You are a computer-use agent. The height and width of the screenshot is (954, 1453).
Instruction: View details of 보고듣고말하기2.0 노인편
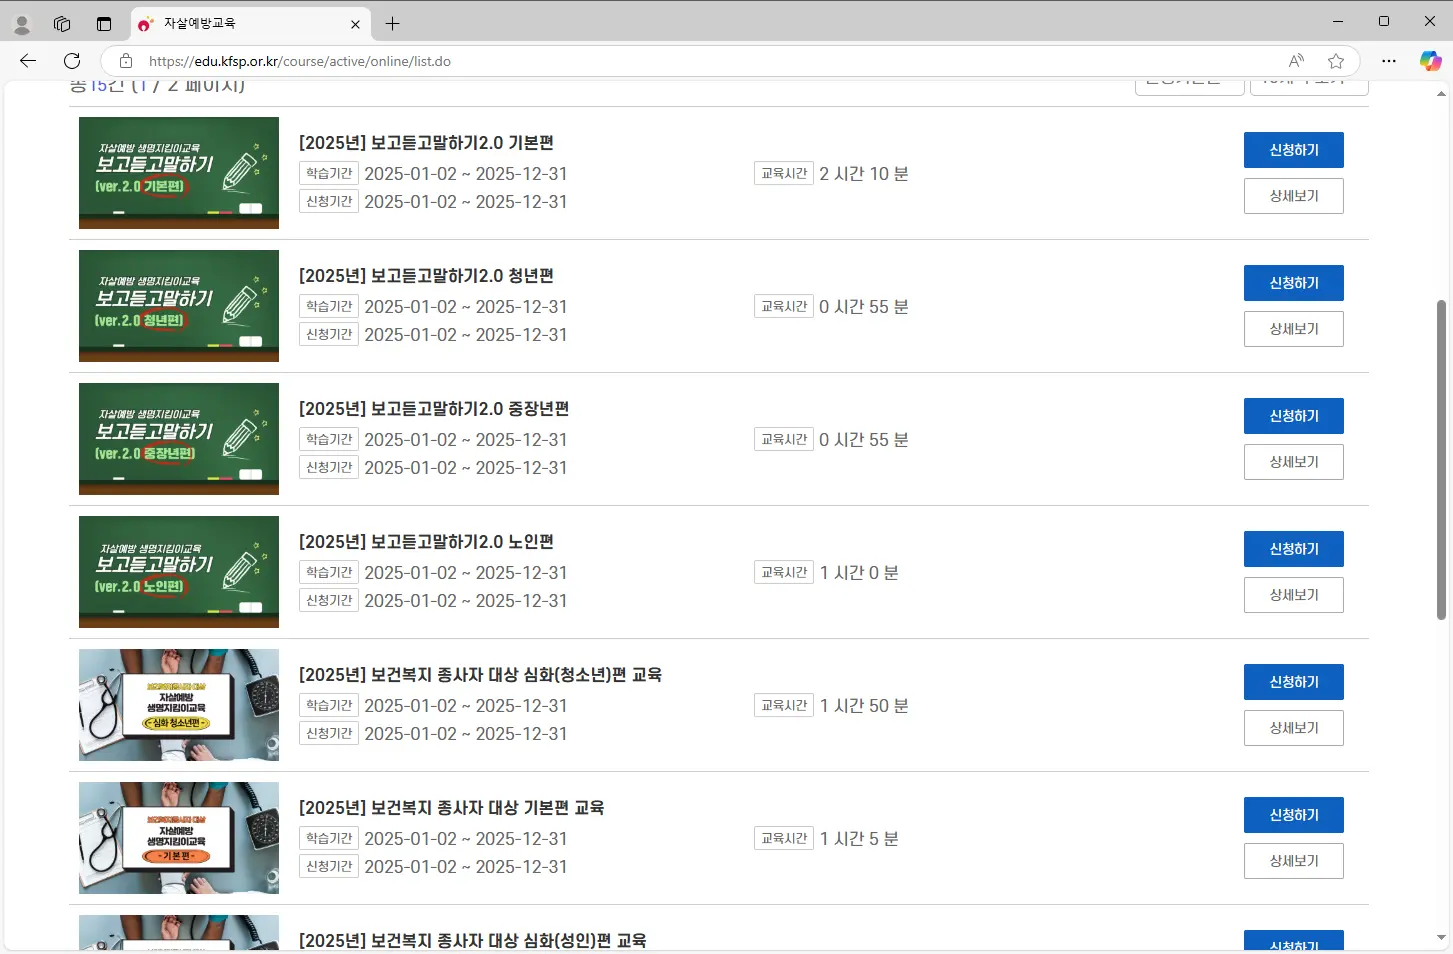(1293, 595)
